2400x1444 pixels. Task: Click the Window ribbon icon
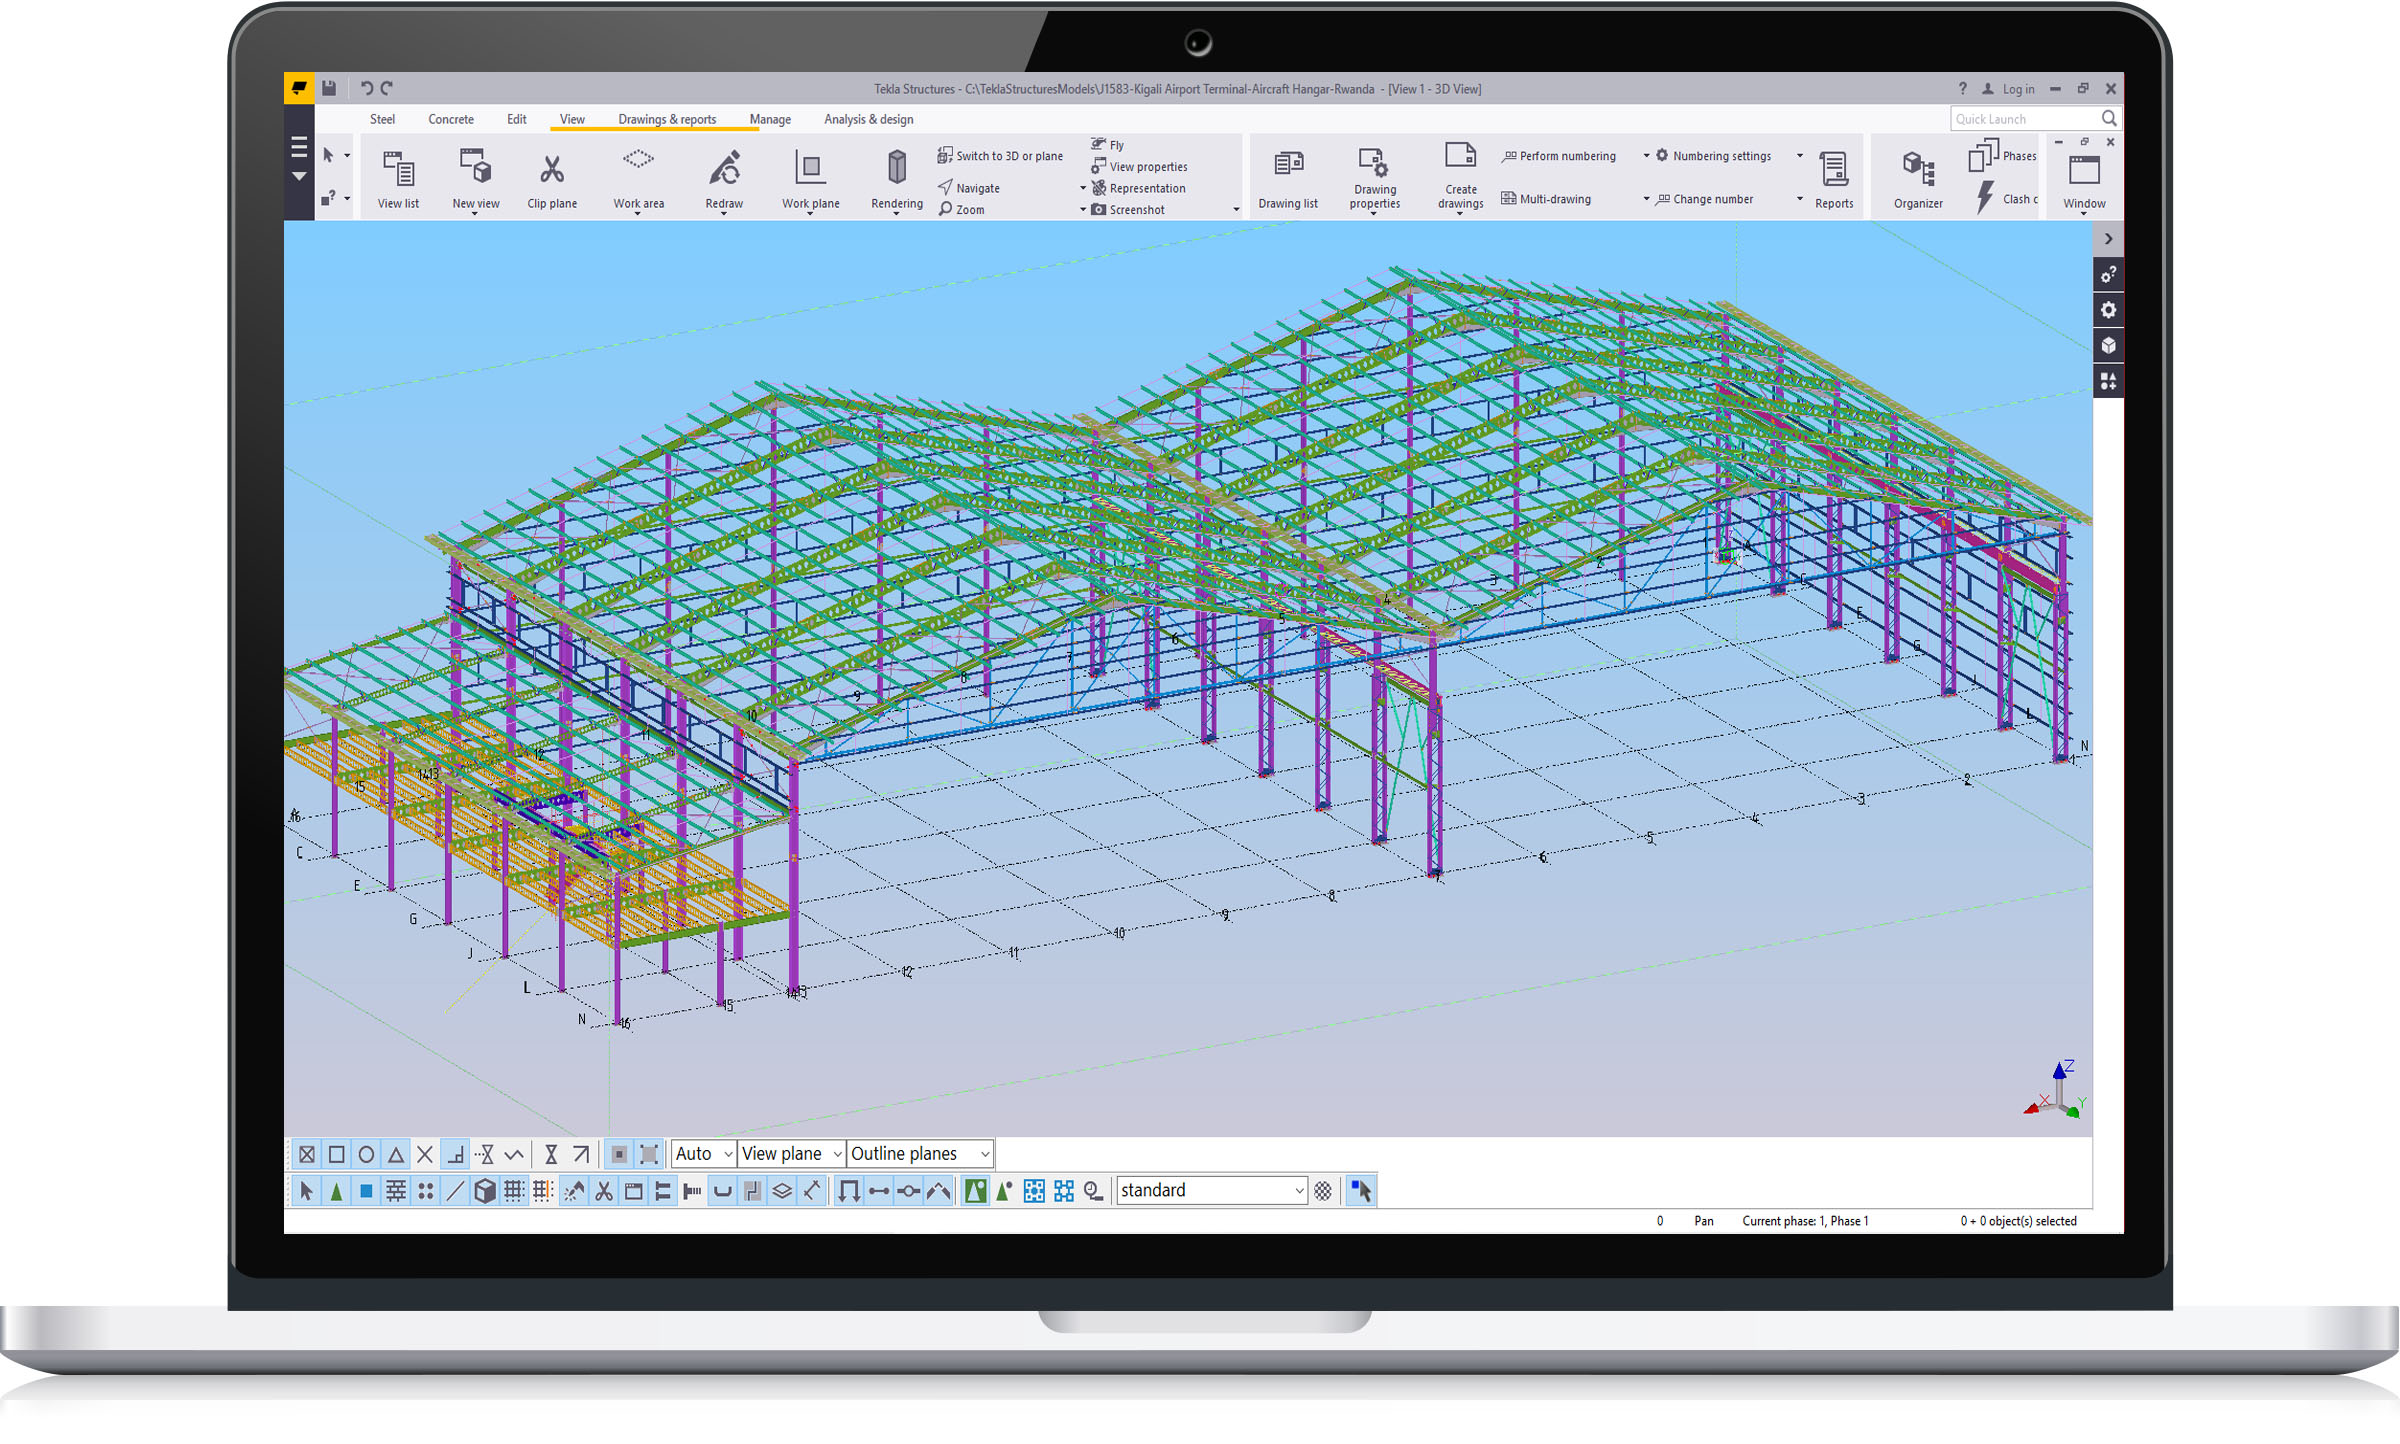[2084, 170]
